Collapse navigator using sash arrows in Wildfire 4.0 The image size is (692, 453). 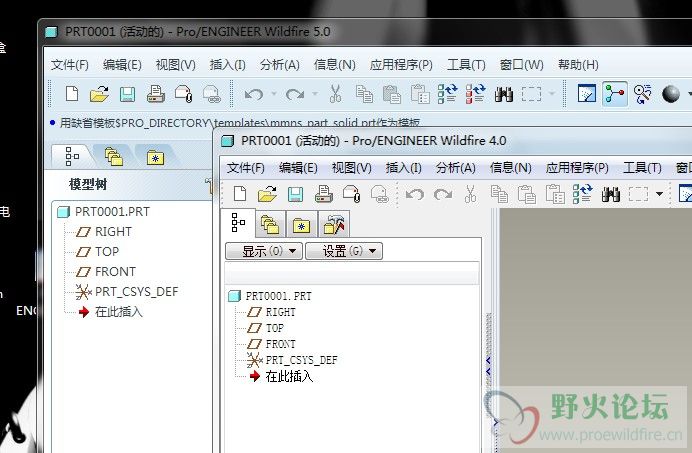488,366
